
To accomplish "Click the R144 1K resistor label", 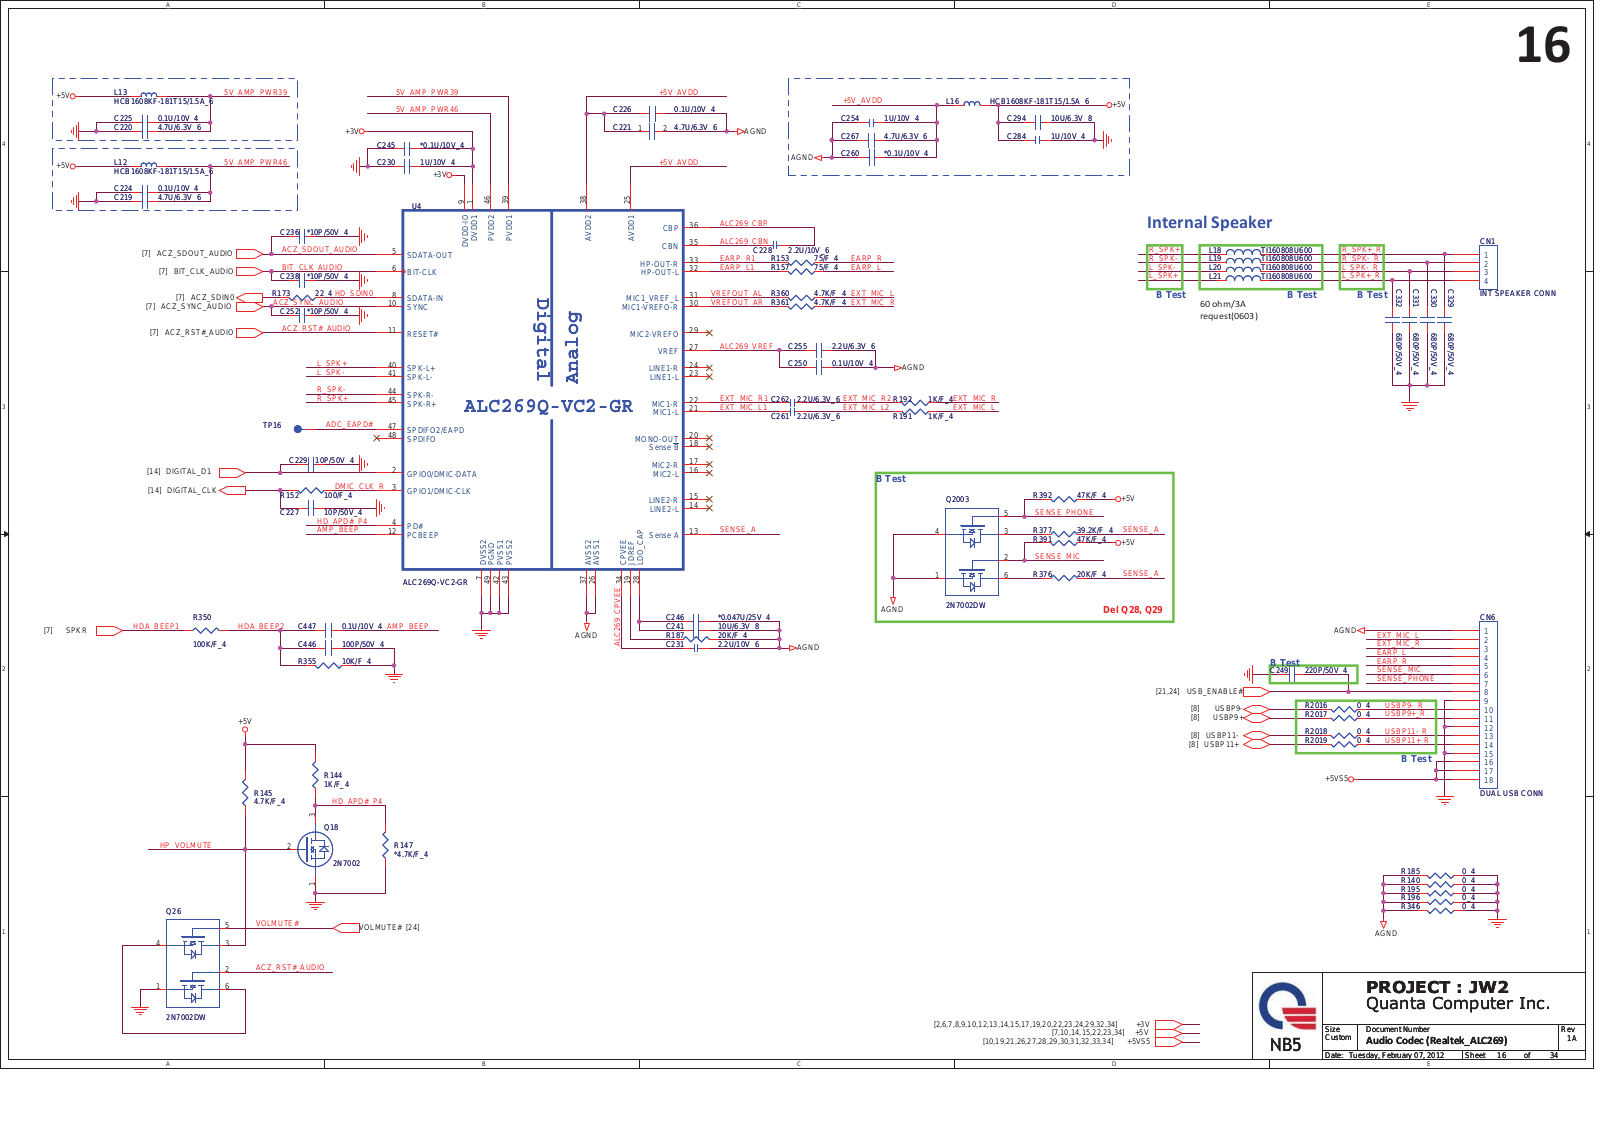I will point(336,780).
